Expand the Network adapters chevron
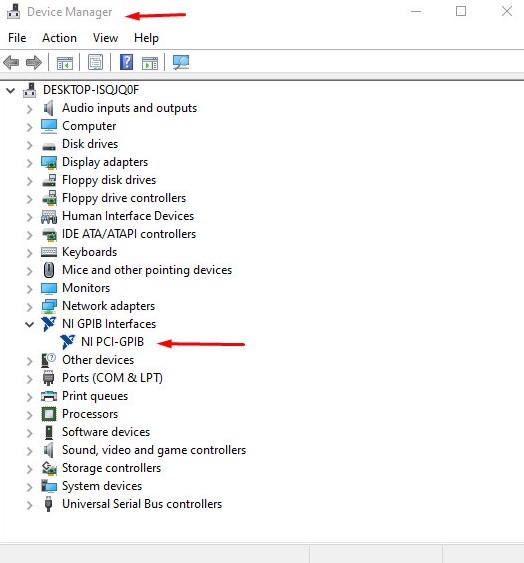Image resolution: width=524 pixels, height=563 pixels. tap(29, 307)
